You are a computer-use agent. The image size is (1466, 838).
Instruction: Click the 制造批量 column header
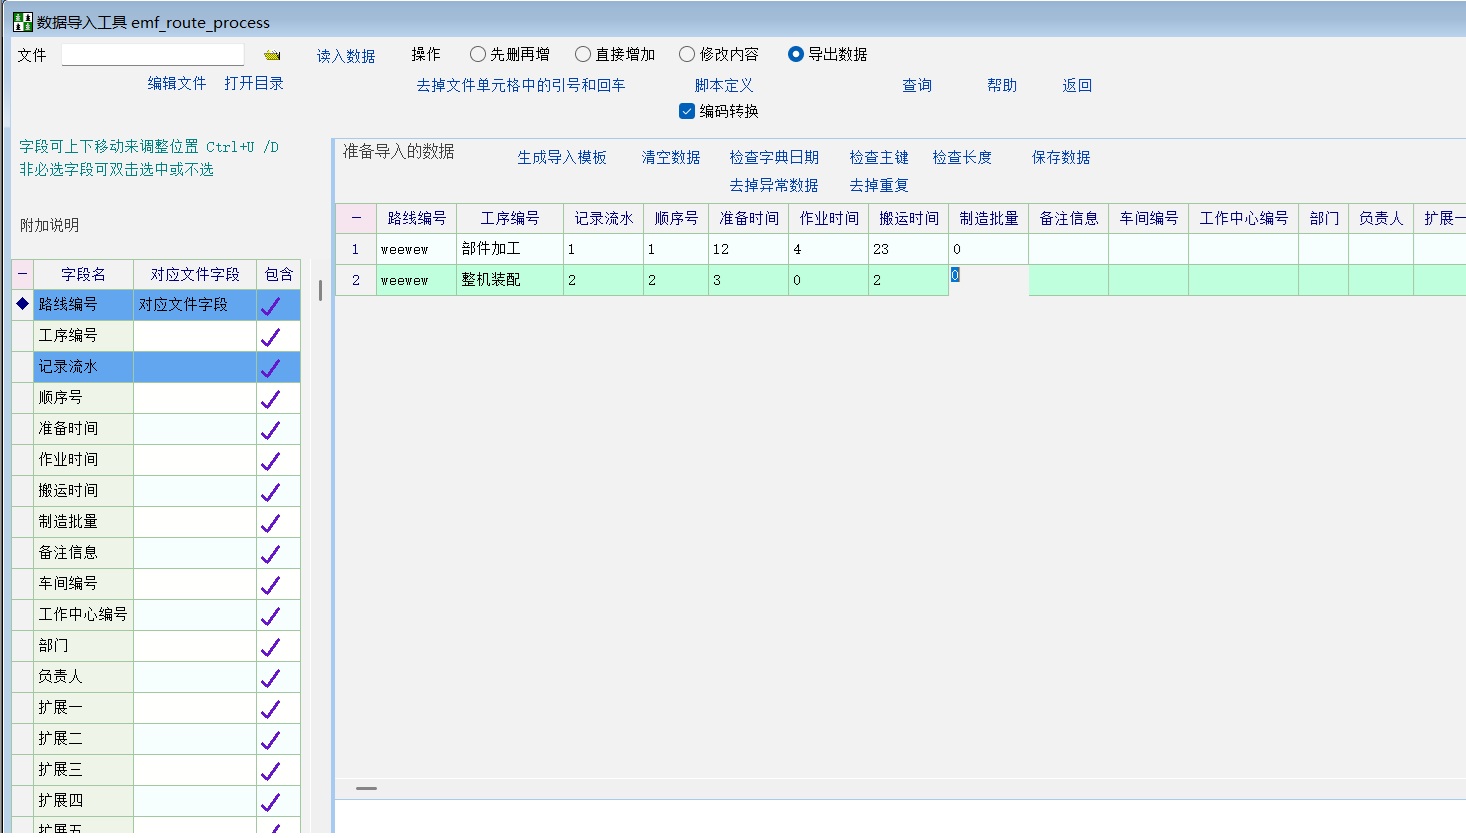[x=988, y=218]
